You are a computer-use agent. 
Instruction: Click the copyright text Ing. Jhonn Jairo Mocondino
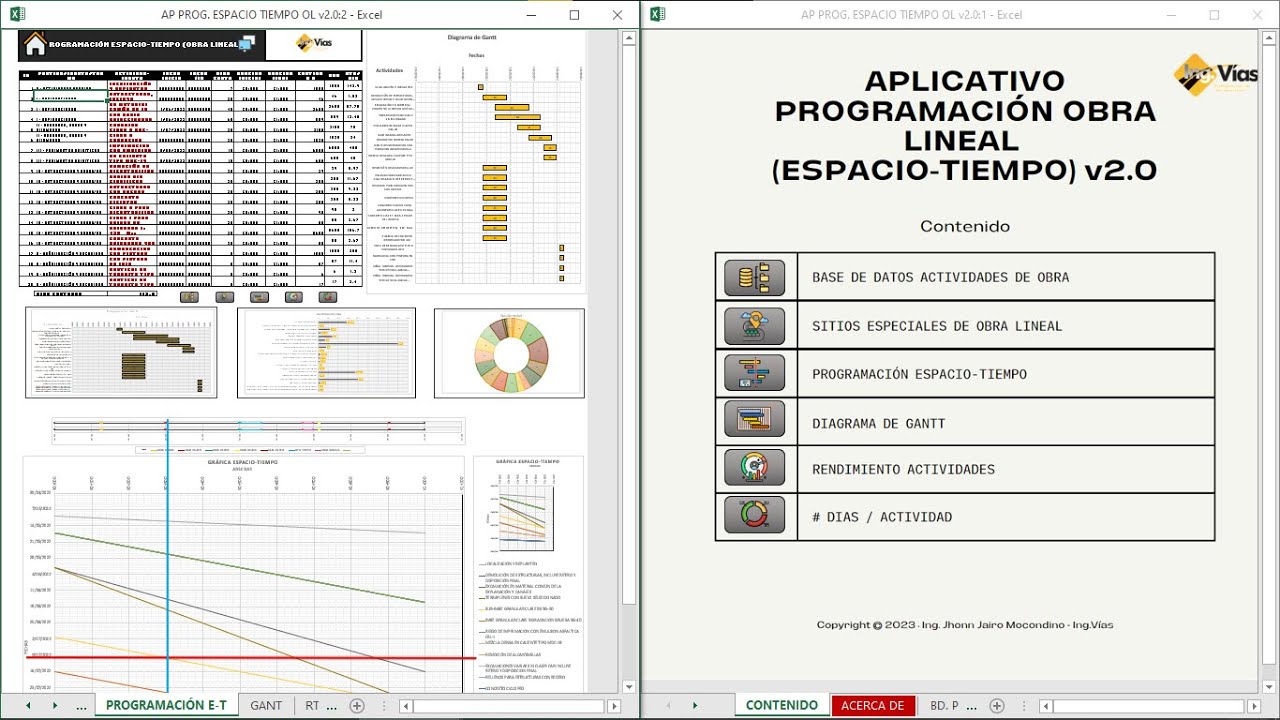tap(965, 625)
